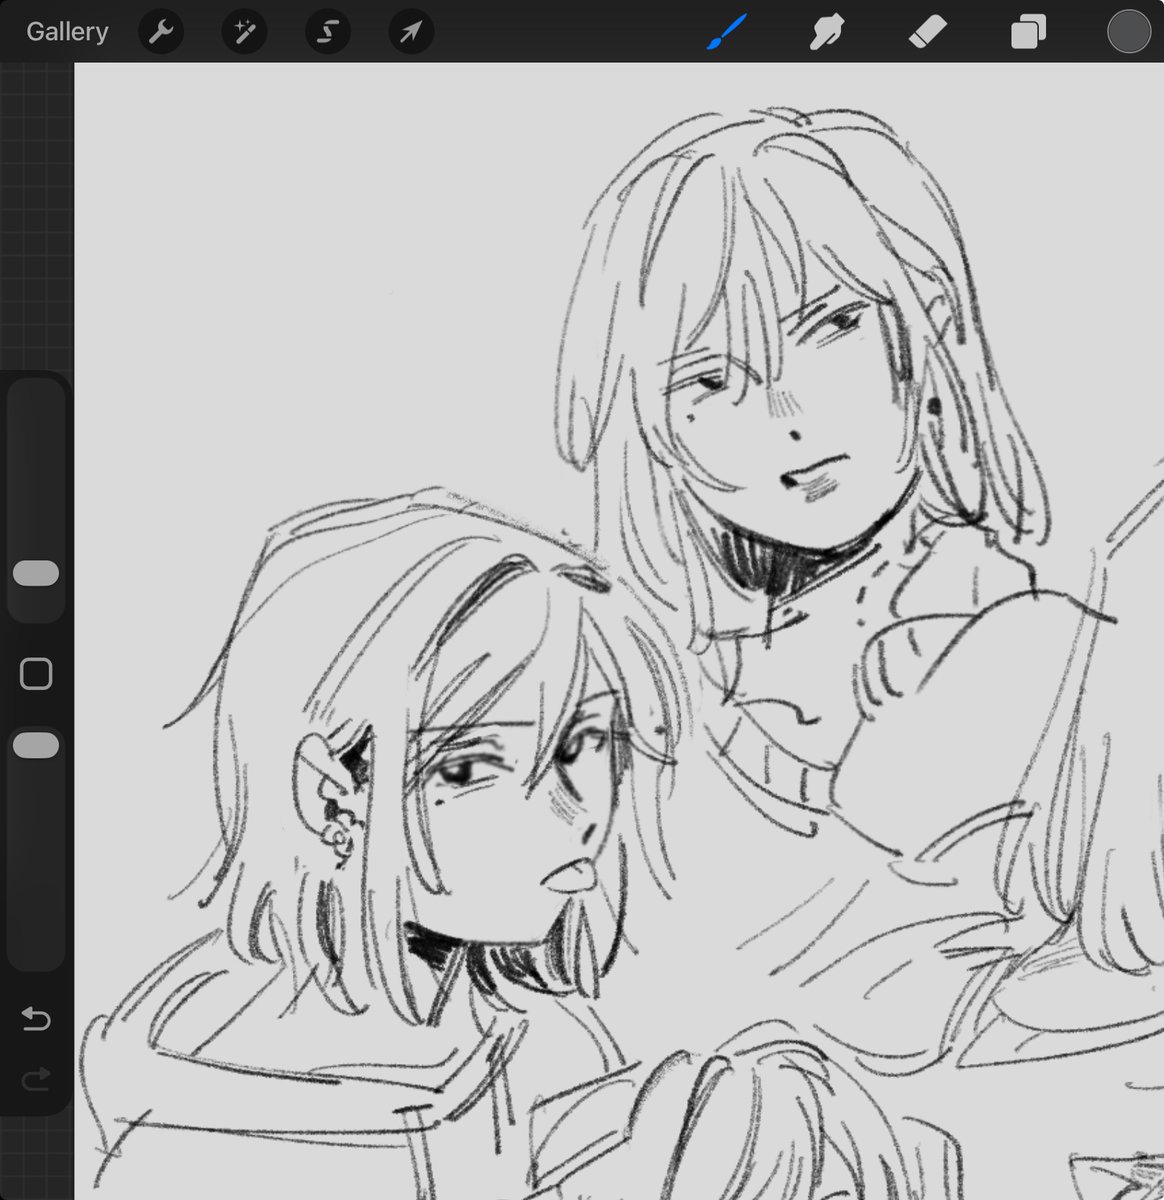Click the brush opacity slider handle
The height and width of the screenshot is (1200, 1164).
point(36,745)
